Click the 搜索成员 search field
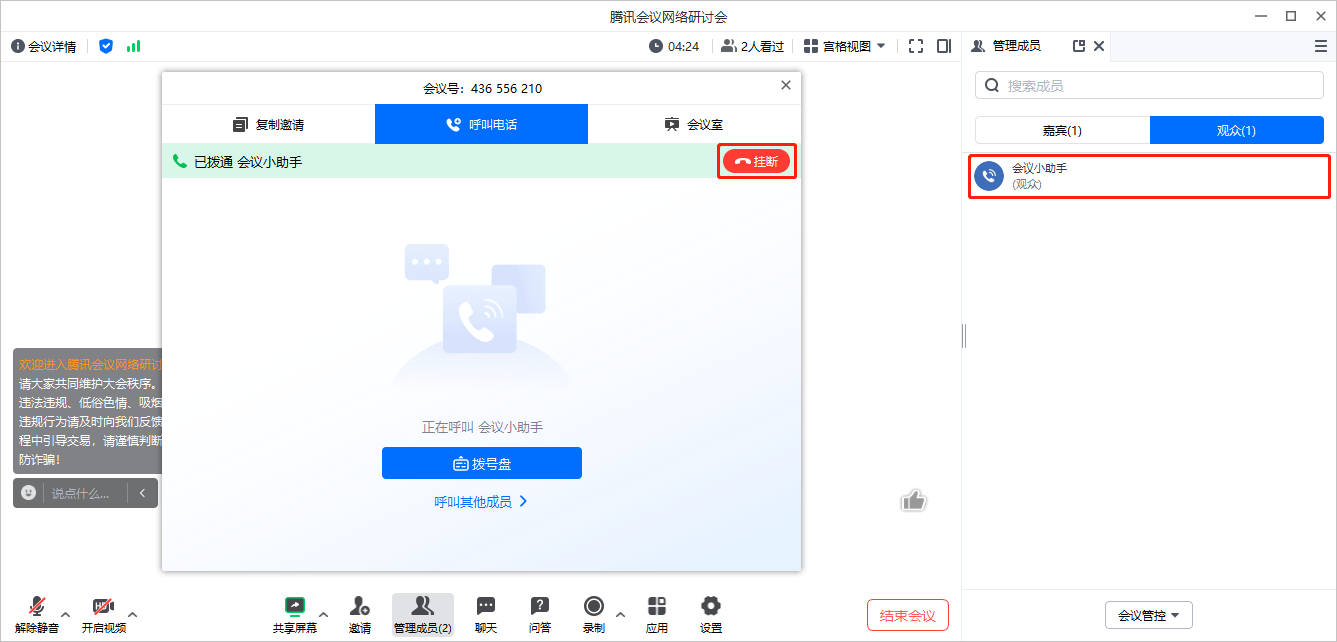This screenshot has height=642, width=1337. 1149,85
